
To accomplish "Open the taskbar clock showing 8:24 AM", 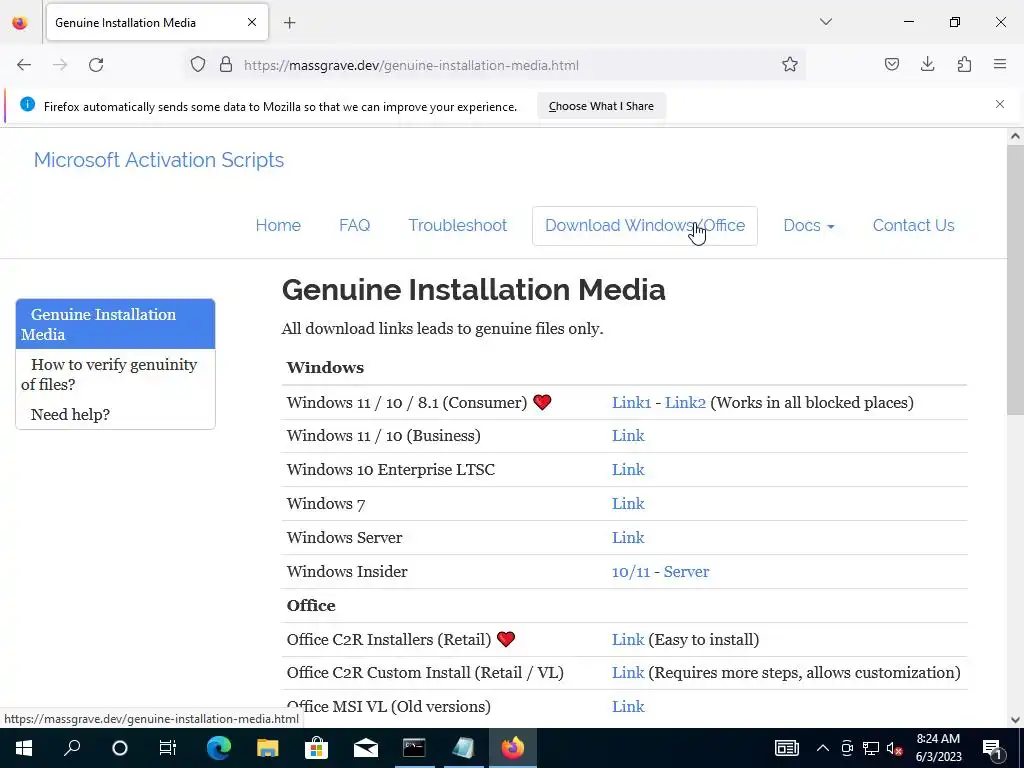I will tap(938, 748).
